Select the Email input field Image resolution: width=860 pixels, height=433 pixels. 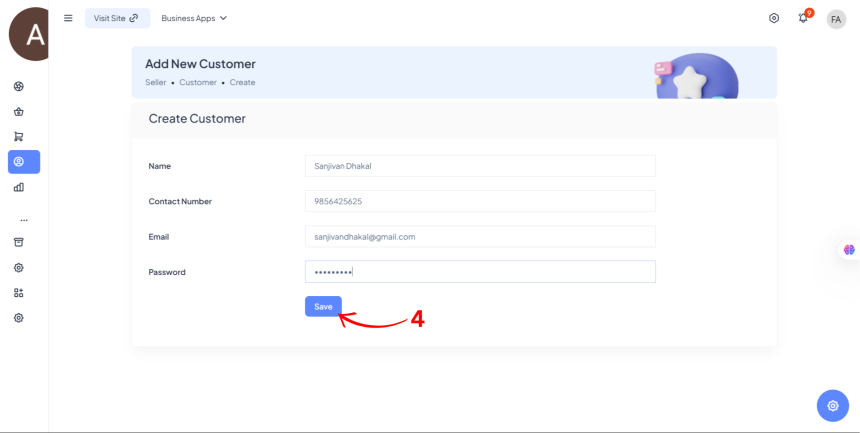pyautogui.click(x=479, y=237)
